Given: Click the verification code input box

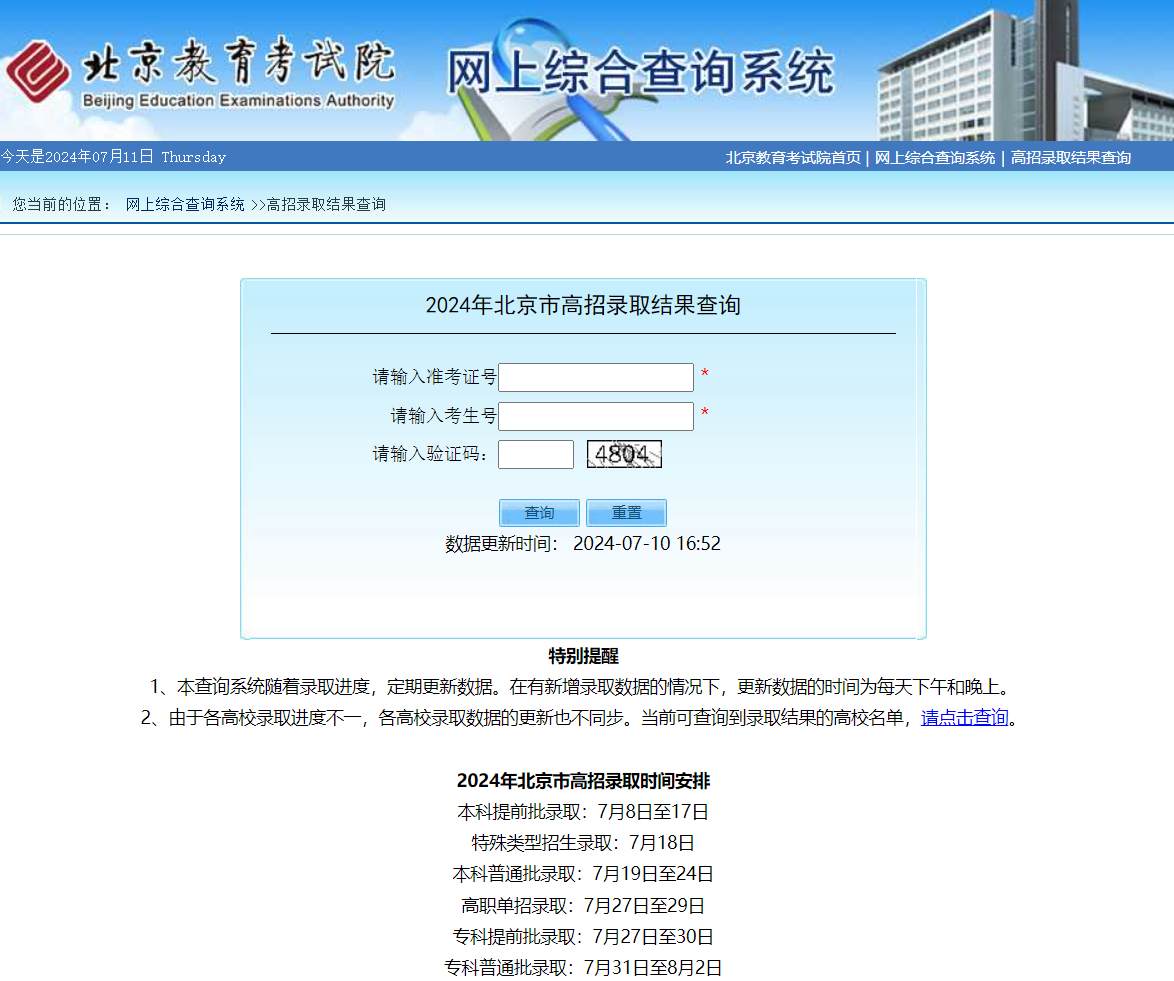Looking at the screenshot, I should [x=535, y=453].
